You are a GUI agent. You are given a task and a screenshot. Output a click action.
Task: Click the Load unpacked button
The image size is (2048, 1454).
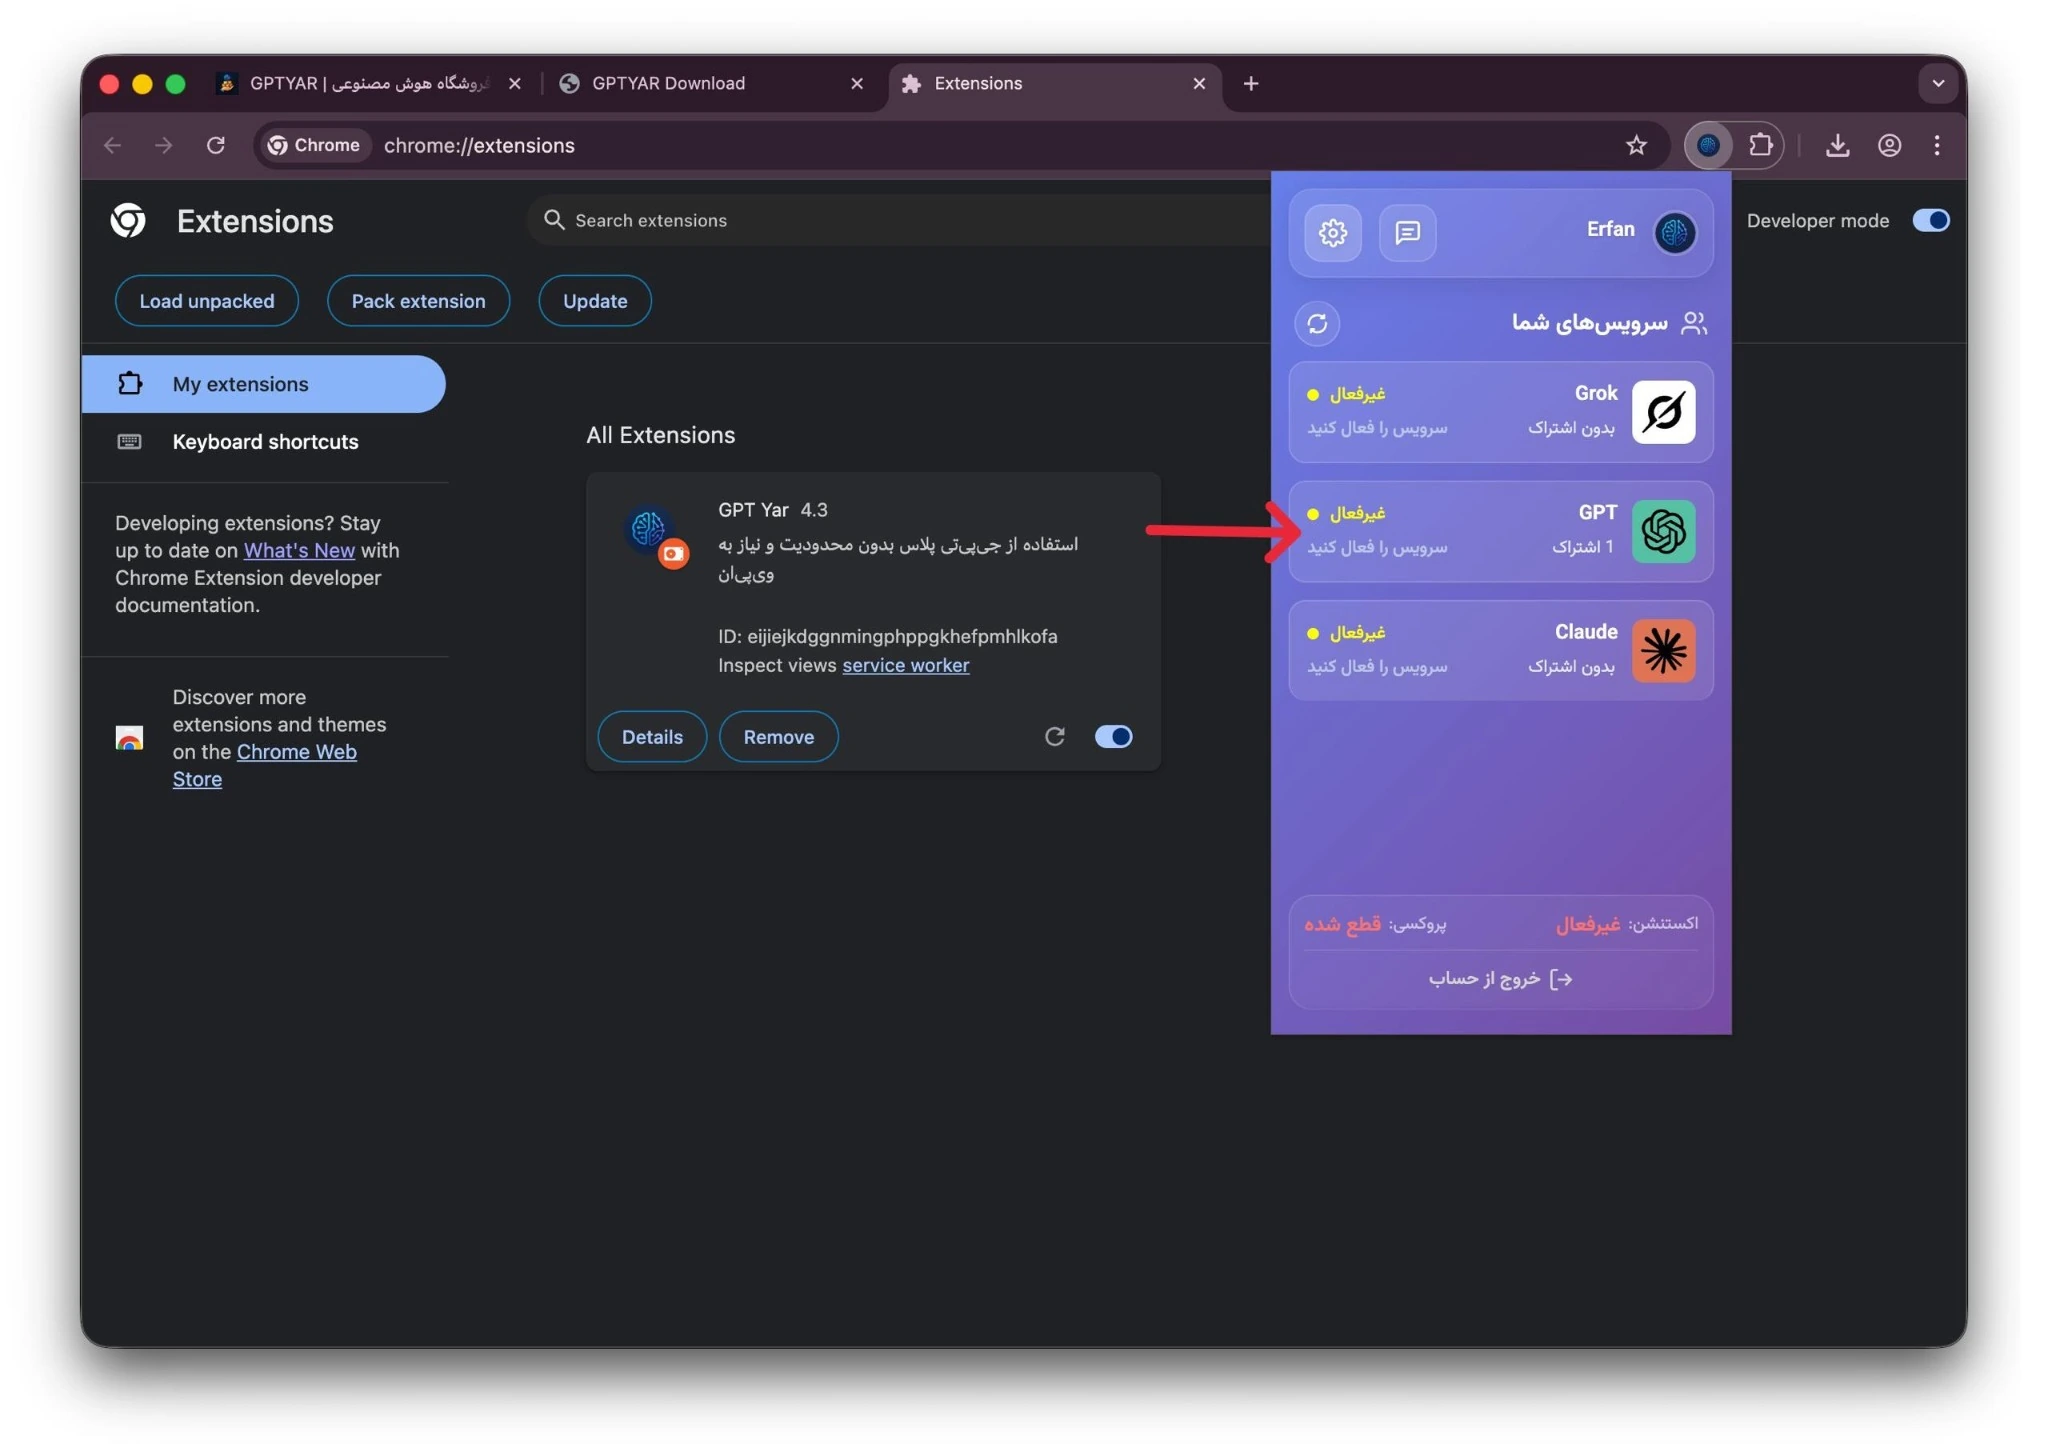pyautogui.click(x=207, y=301)
